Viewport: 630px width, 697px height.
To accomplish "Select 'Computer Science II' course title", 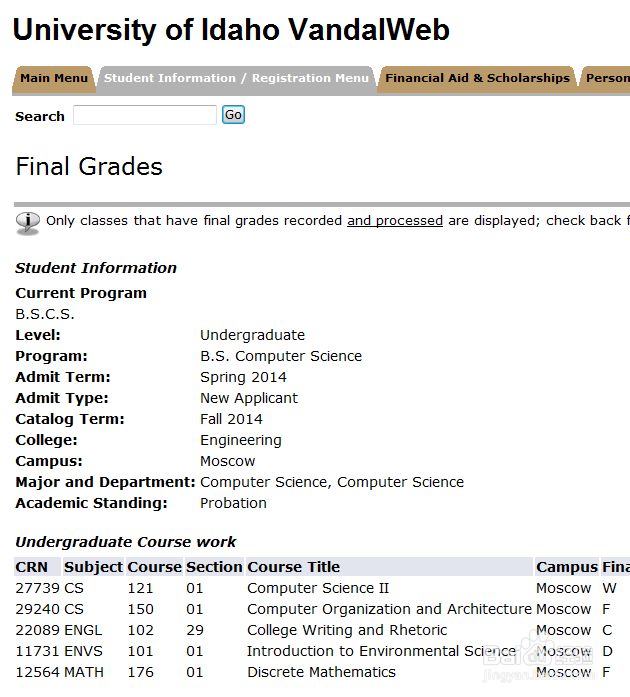I will (318, 588).
